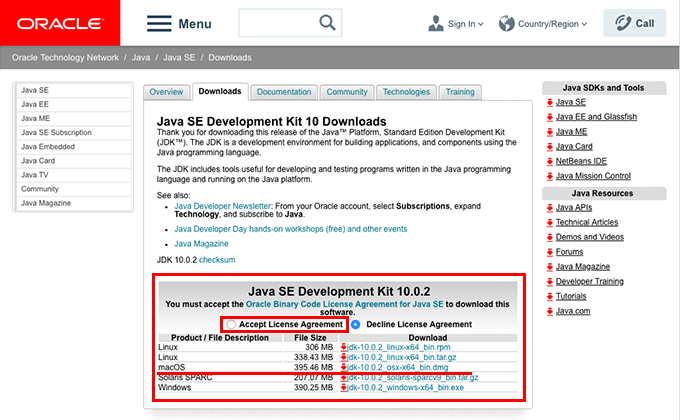Screen dimensions: 680x420
Task: Click download icon for linux-x64_bin.rpm
Action: 343,347
